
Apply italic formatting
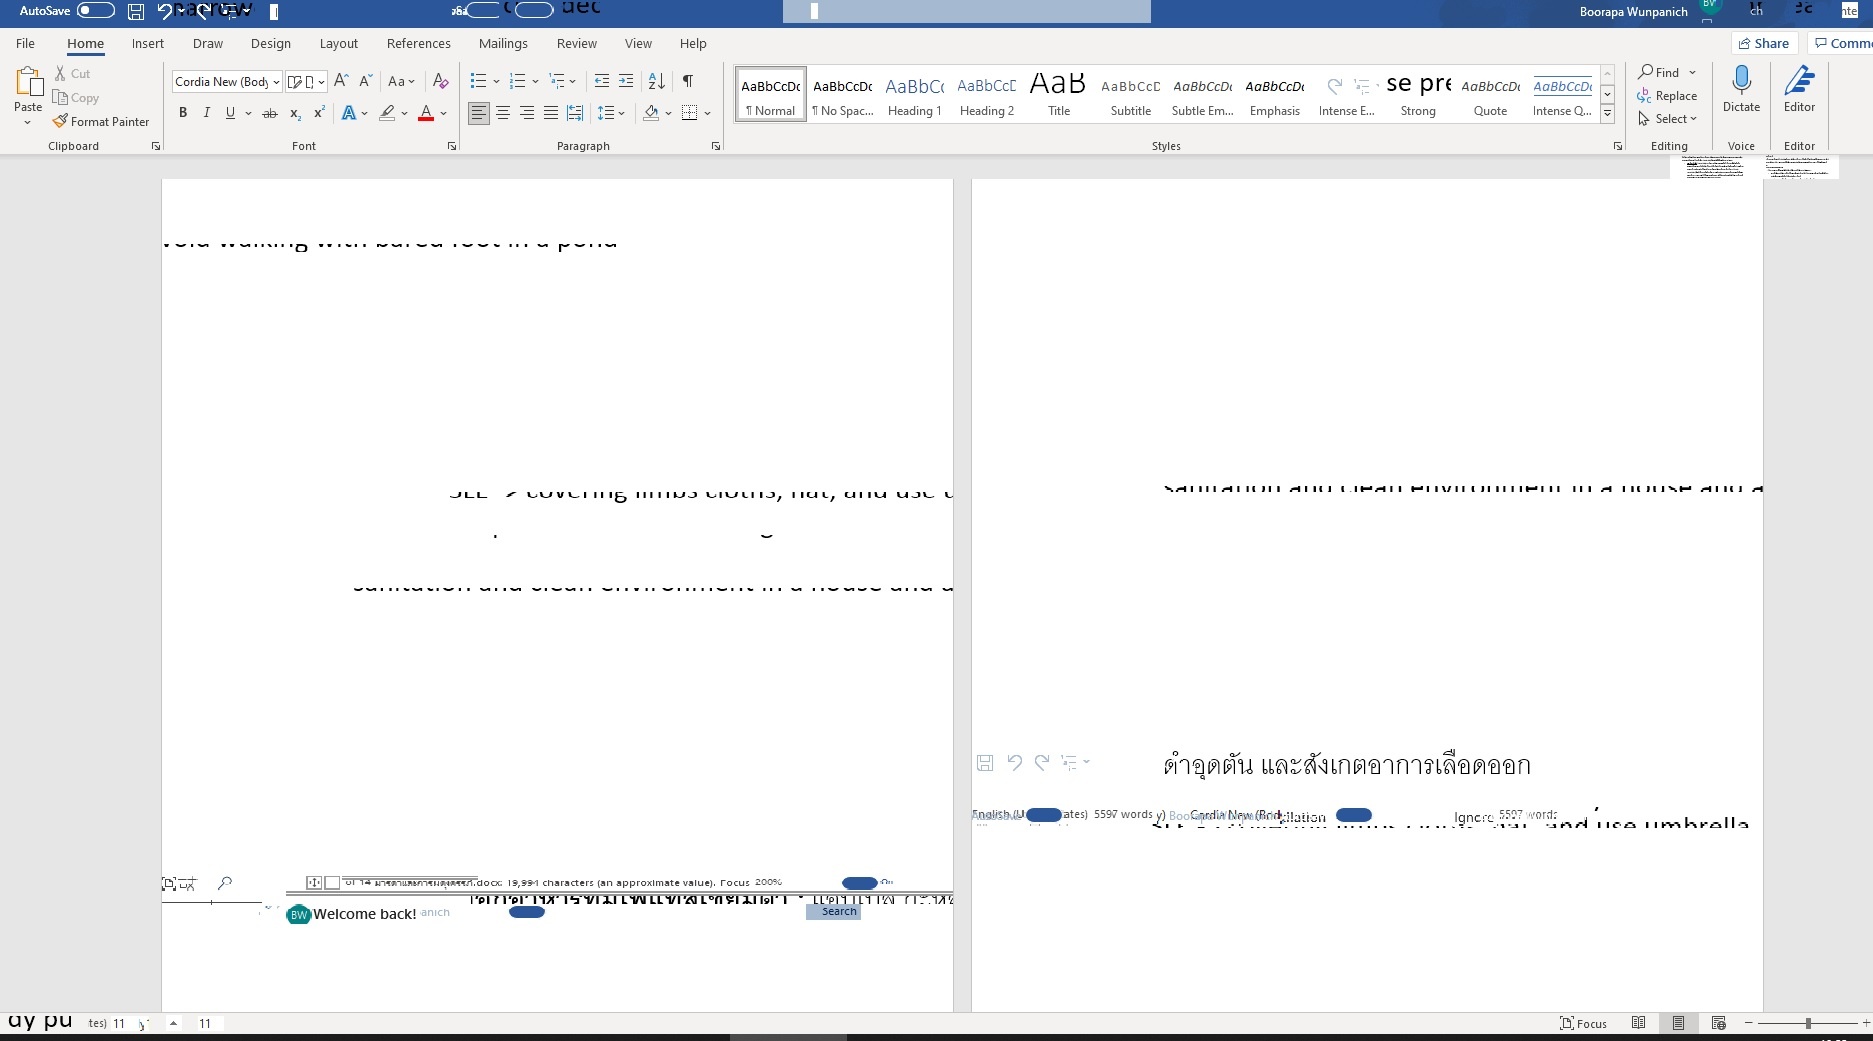(207, 113)
